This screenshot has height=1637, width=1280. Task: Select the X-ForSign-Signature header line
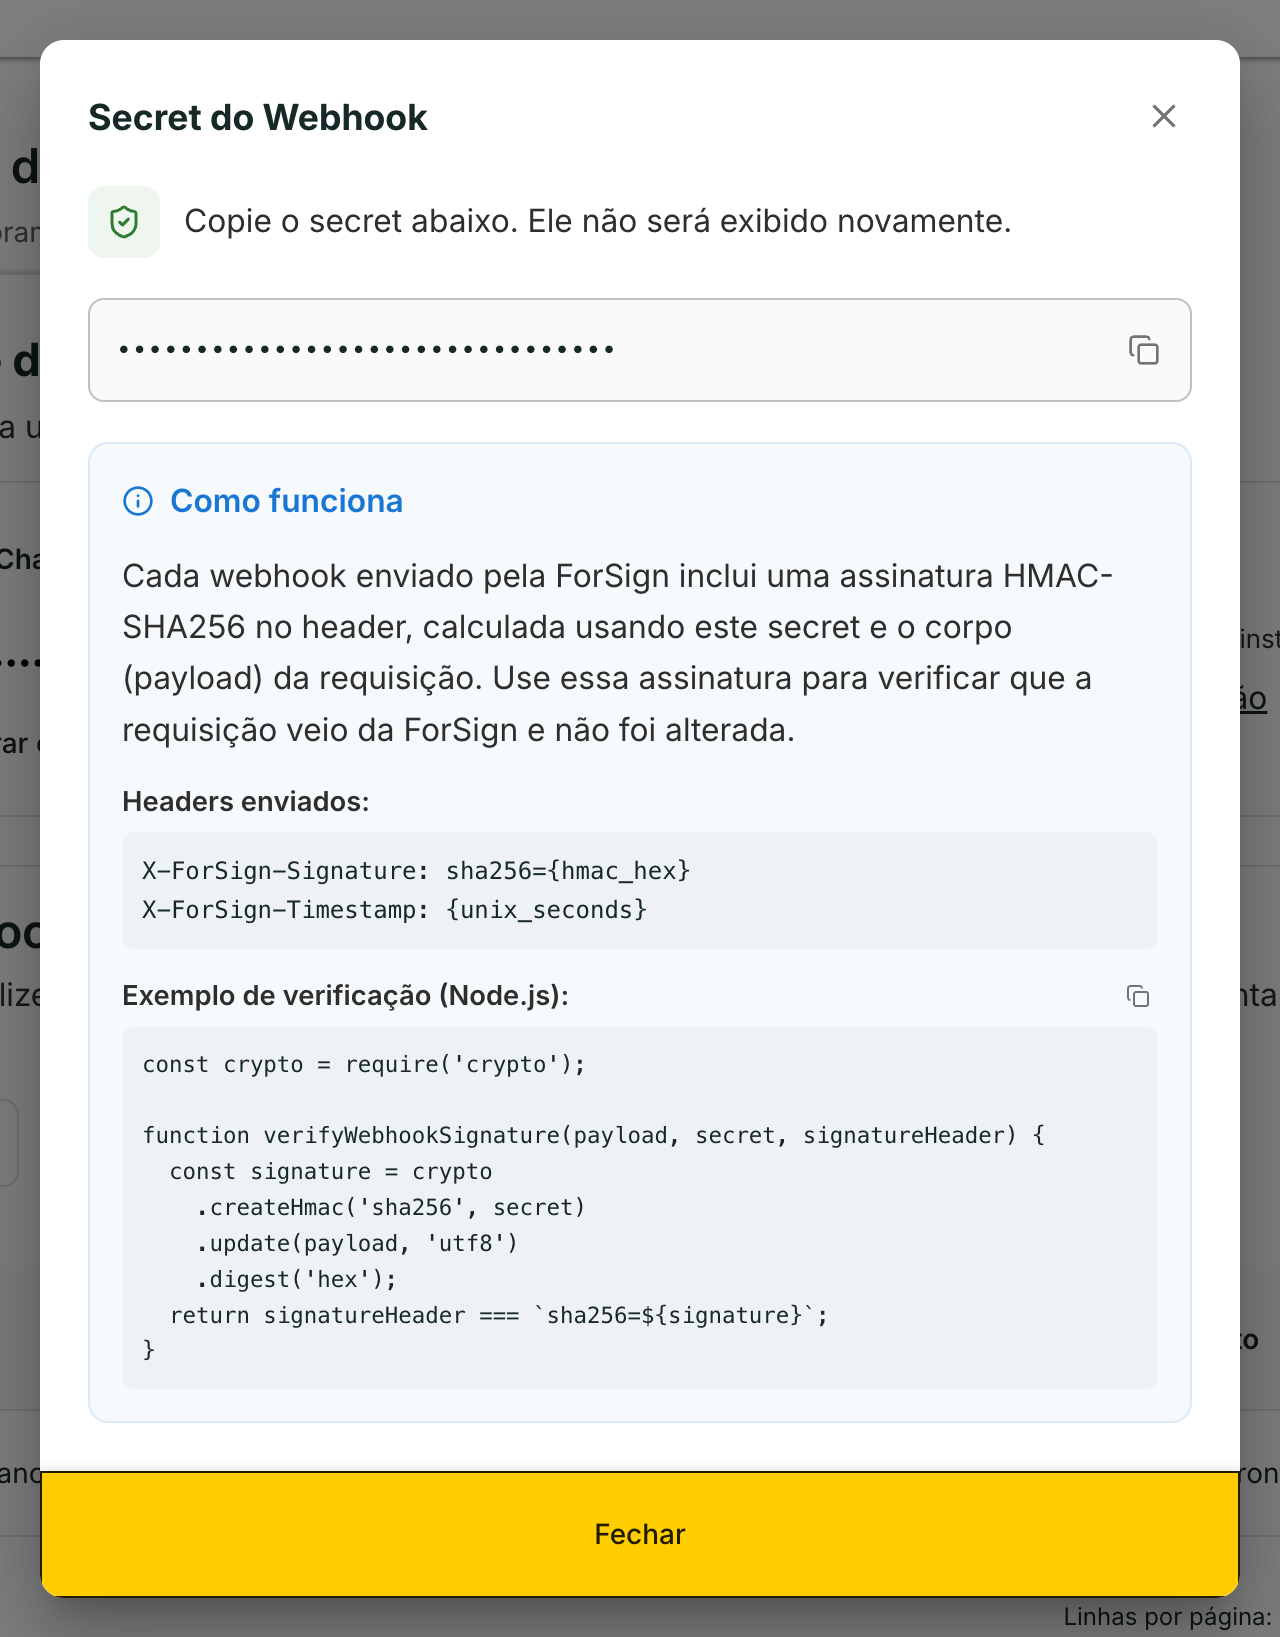coord(416,871)
